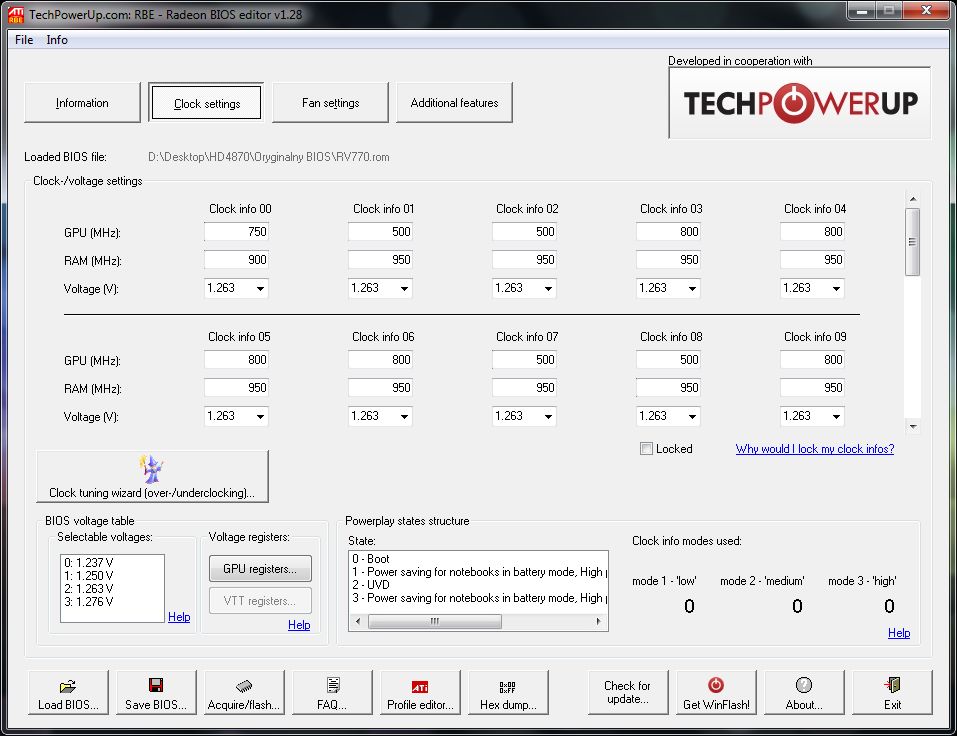Open the ATI Profile editor icon
Screen dimensions: 957x736
(420, 687)
